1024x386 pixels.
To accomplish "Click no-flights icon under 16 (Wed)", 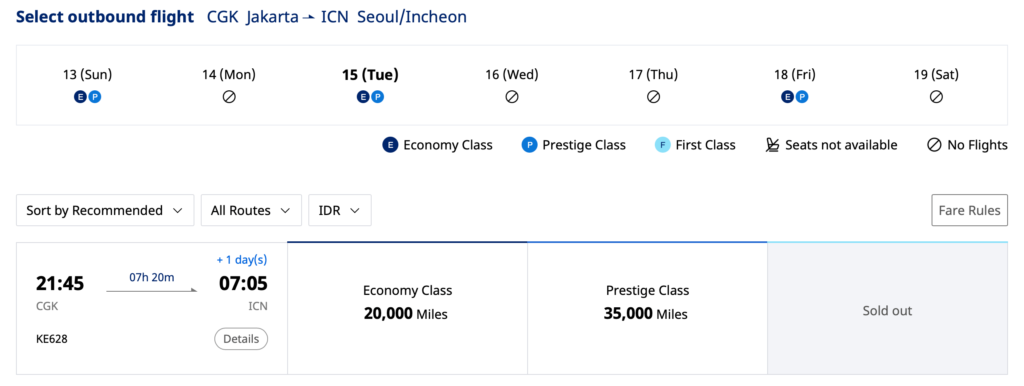I will tap(512, 97).
